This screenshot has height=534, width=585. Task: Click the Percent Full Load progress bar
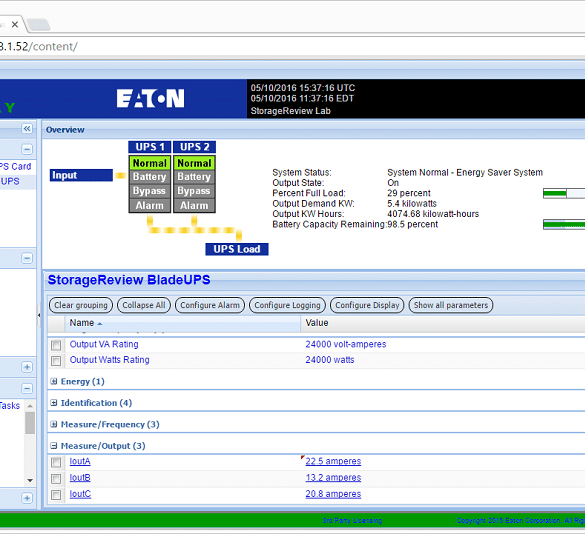click(x=564, y=193)
